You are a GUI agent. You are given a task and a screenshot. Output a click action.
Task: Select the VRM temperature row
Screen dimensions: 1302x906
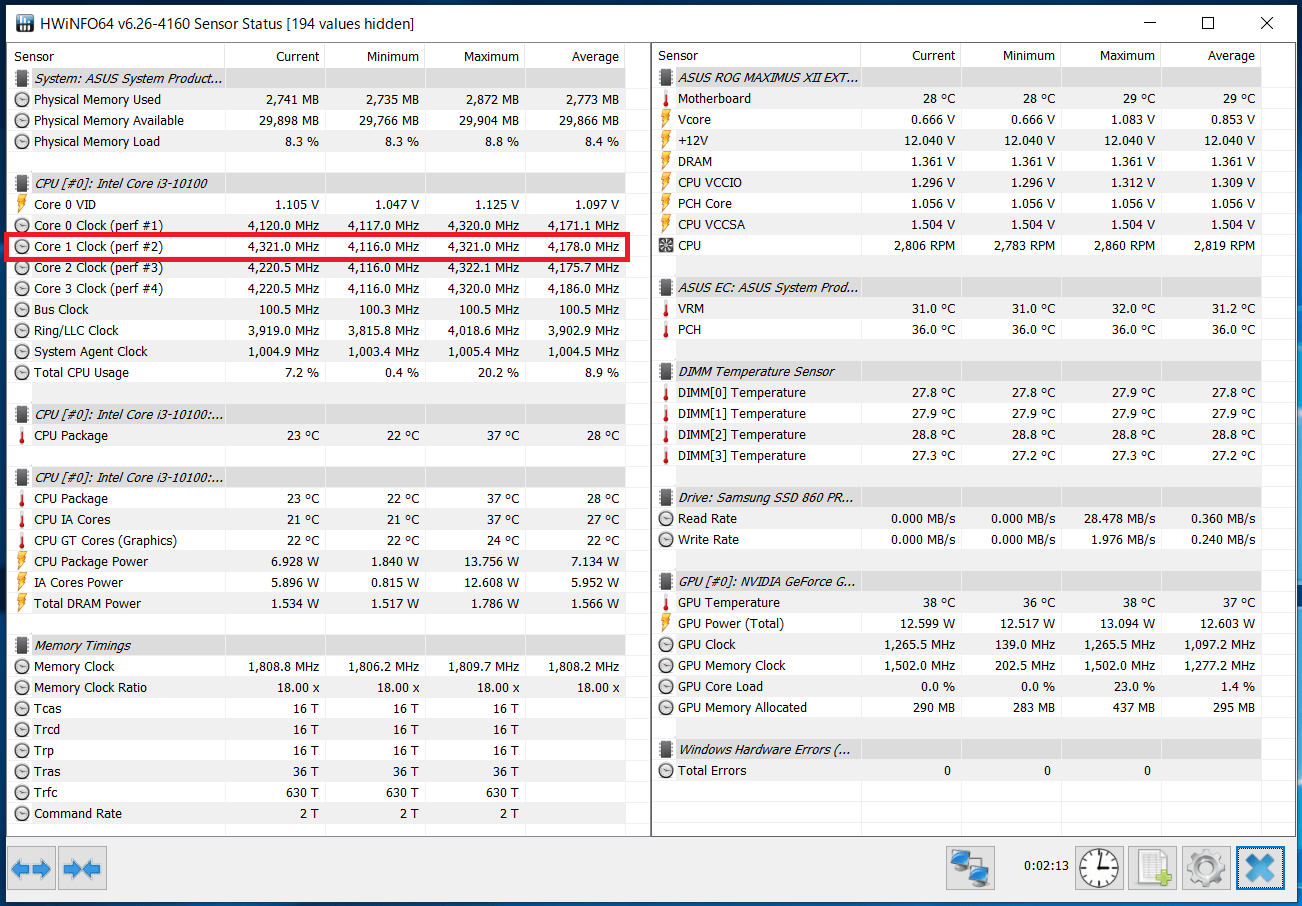point(957,308)
